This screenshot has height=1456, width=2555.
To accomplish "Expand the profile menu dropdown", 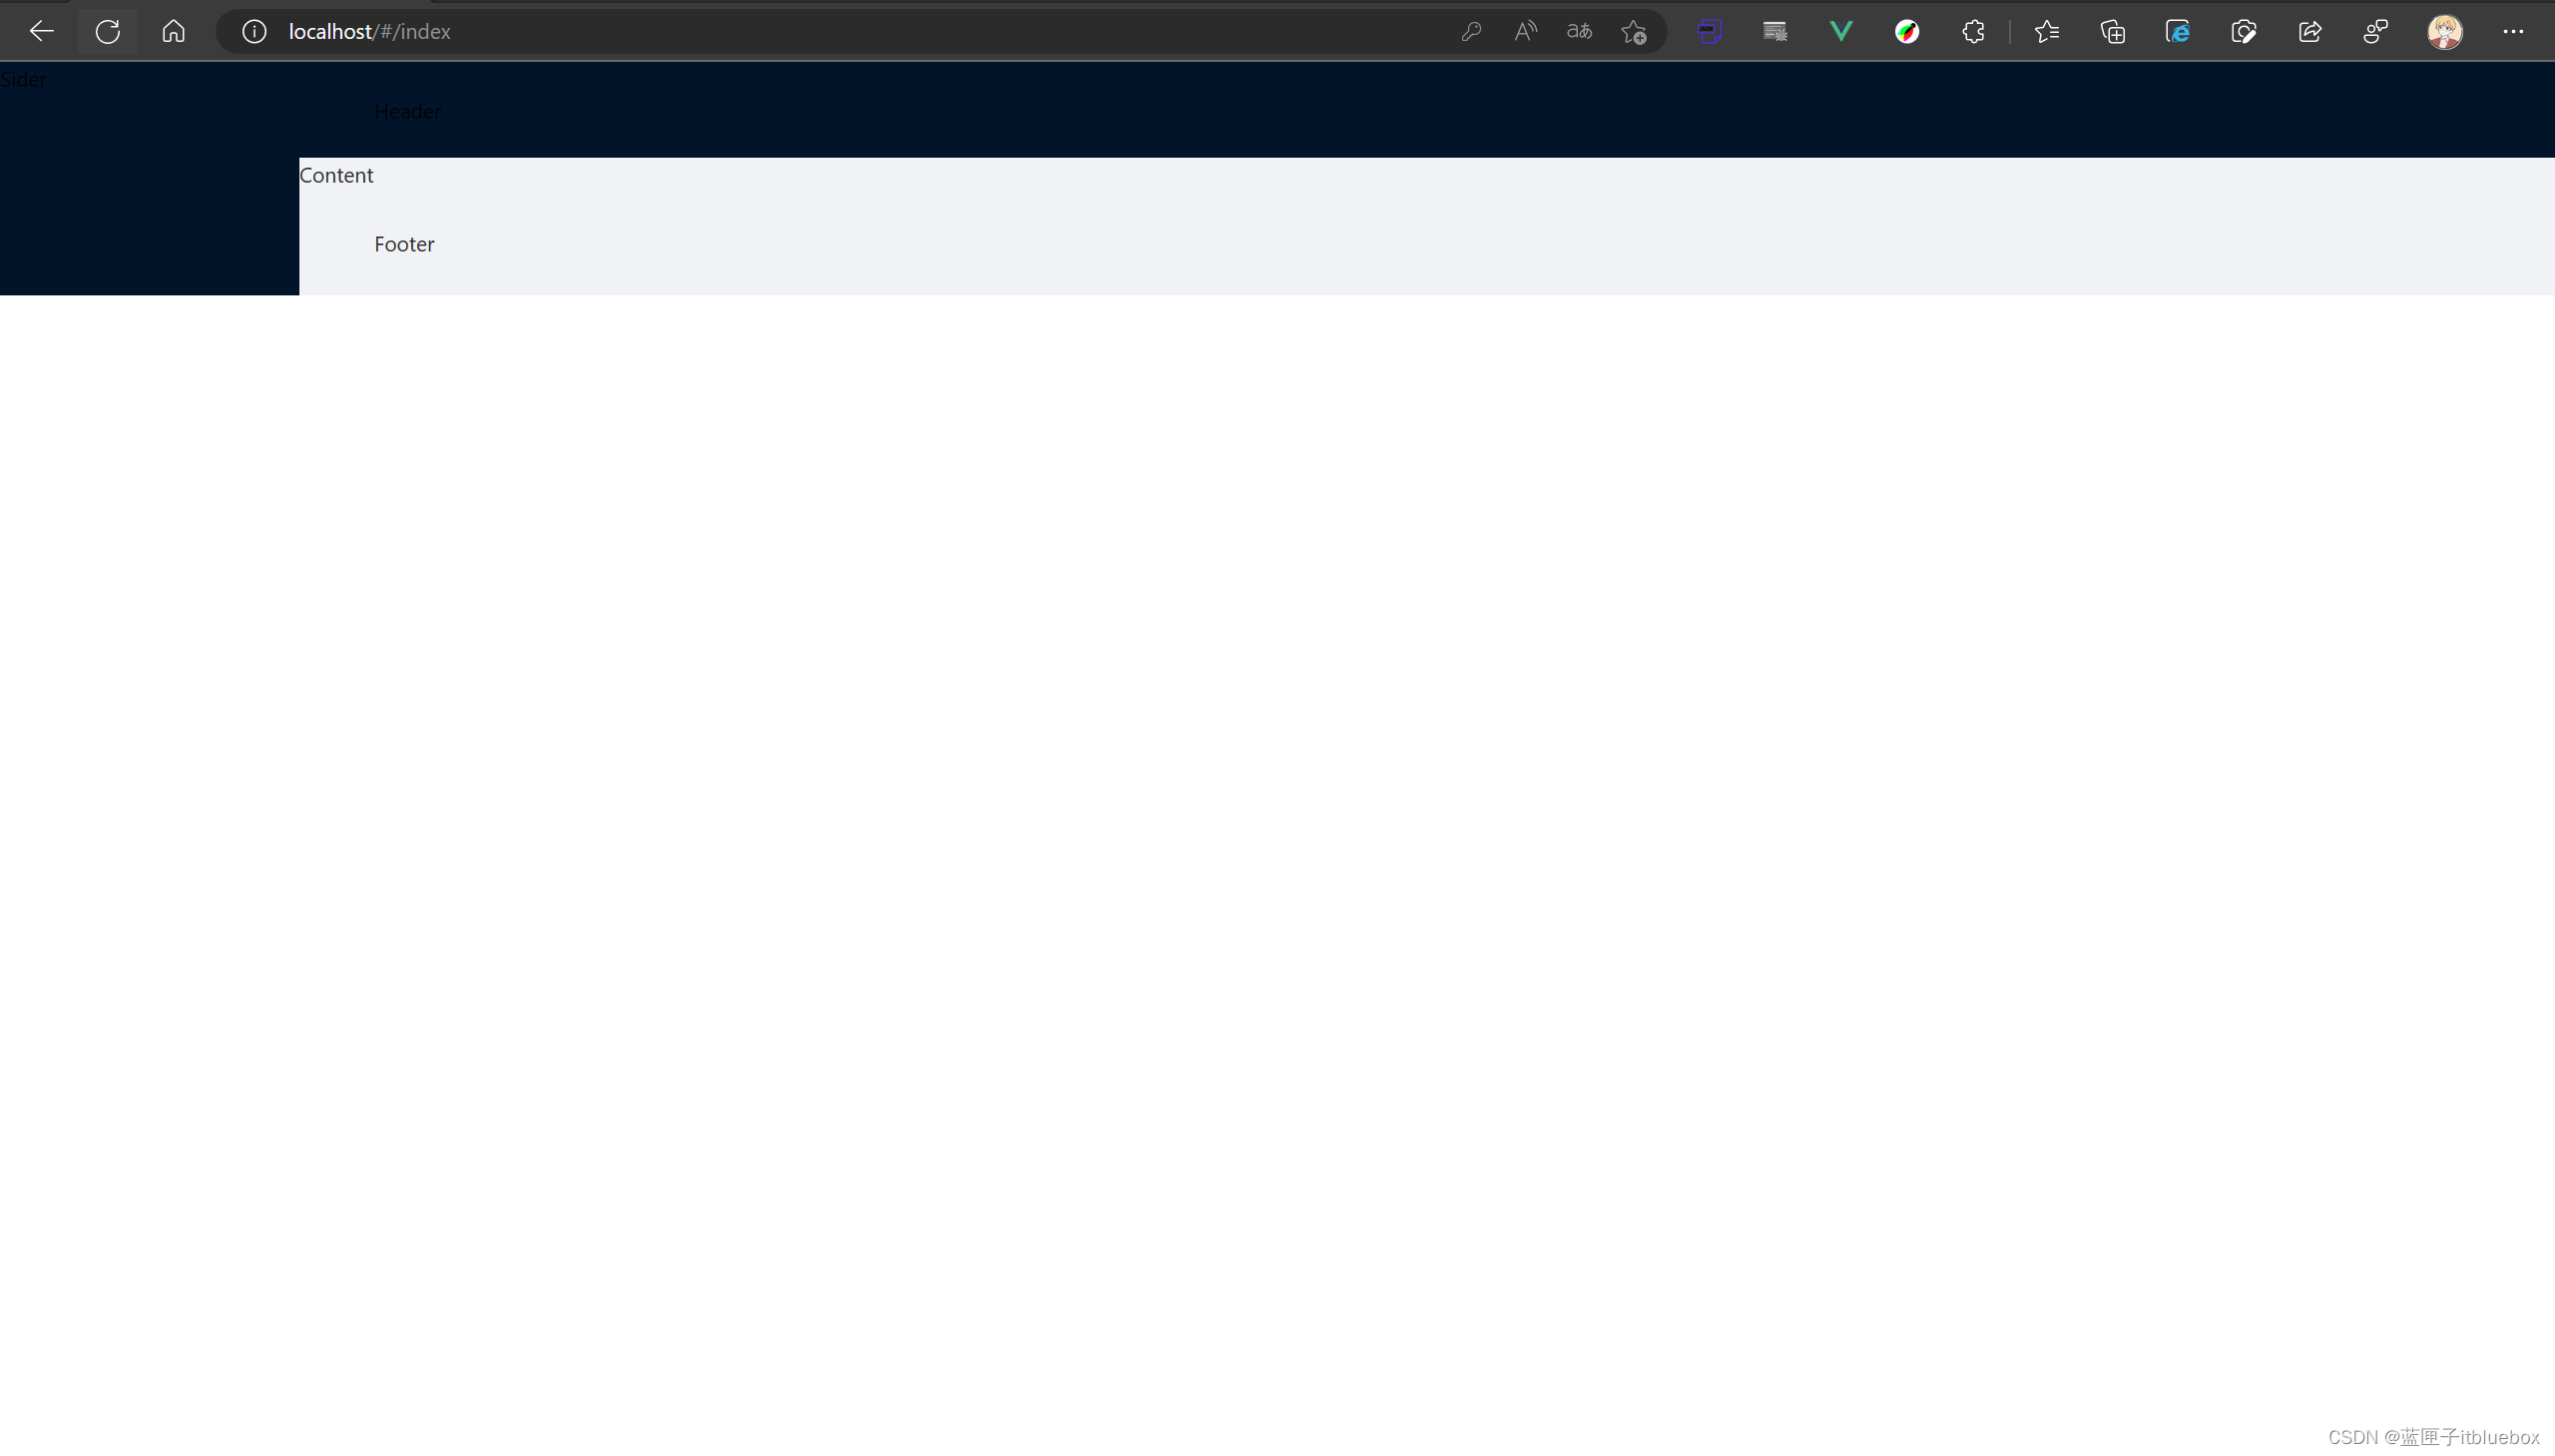I will coord(2444,30).
